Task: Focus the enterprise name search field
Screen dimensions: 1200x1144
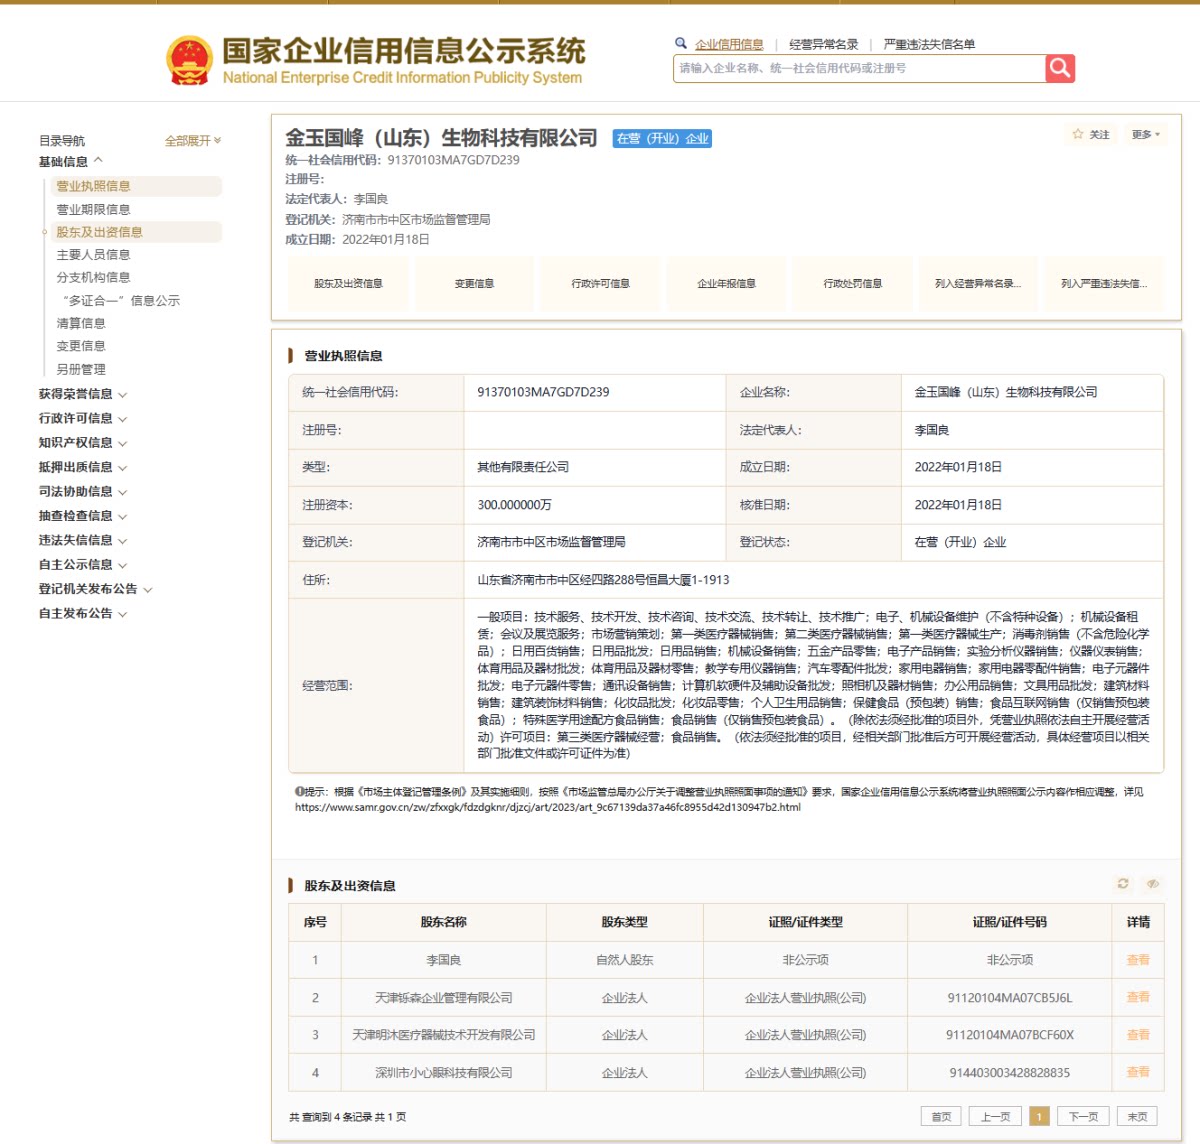Action: click(x=860, y=68)
